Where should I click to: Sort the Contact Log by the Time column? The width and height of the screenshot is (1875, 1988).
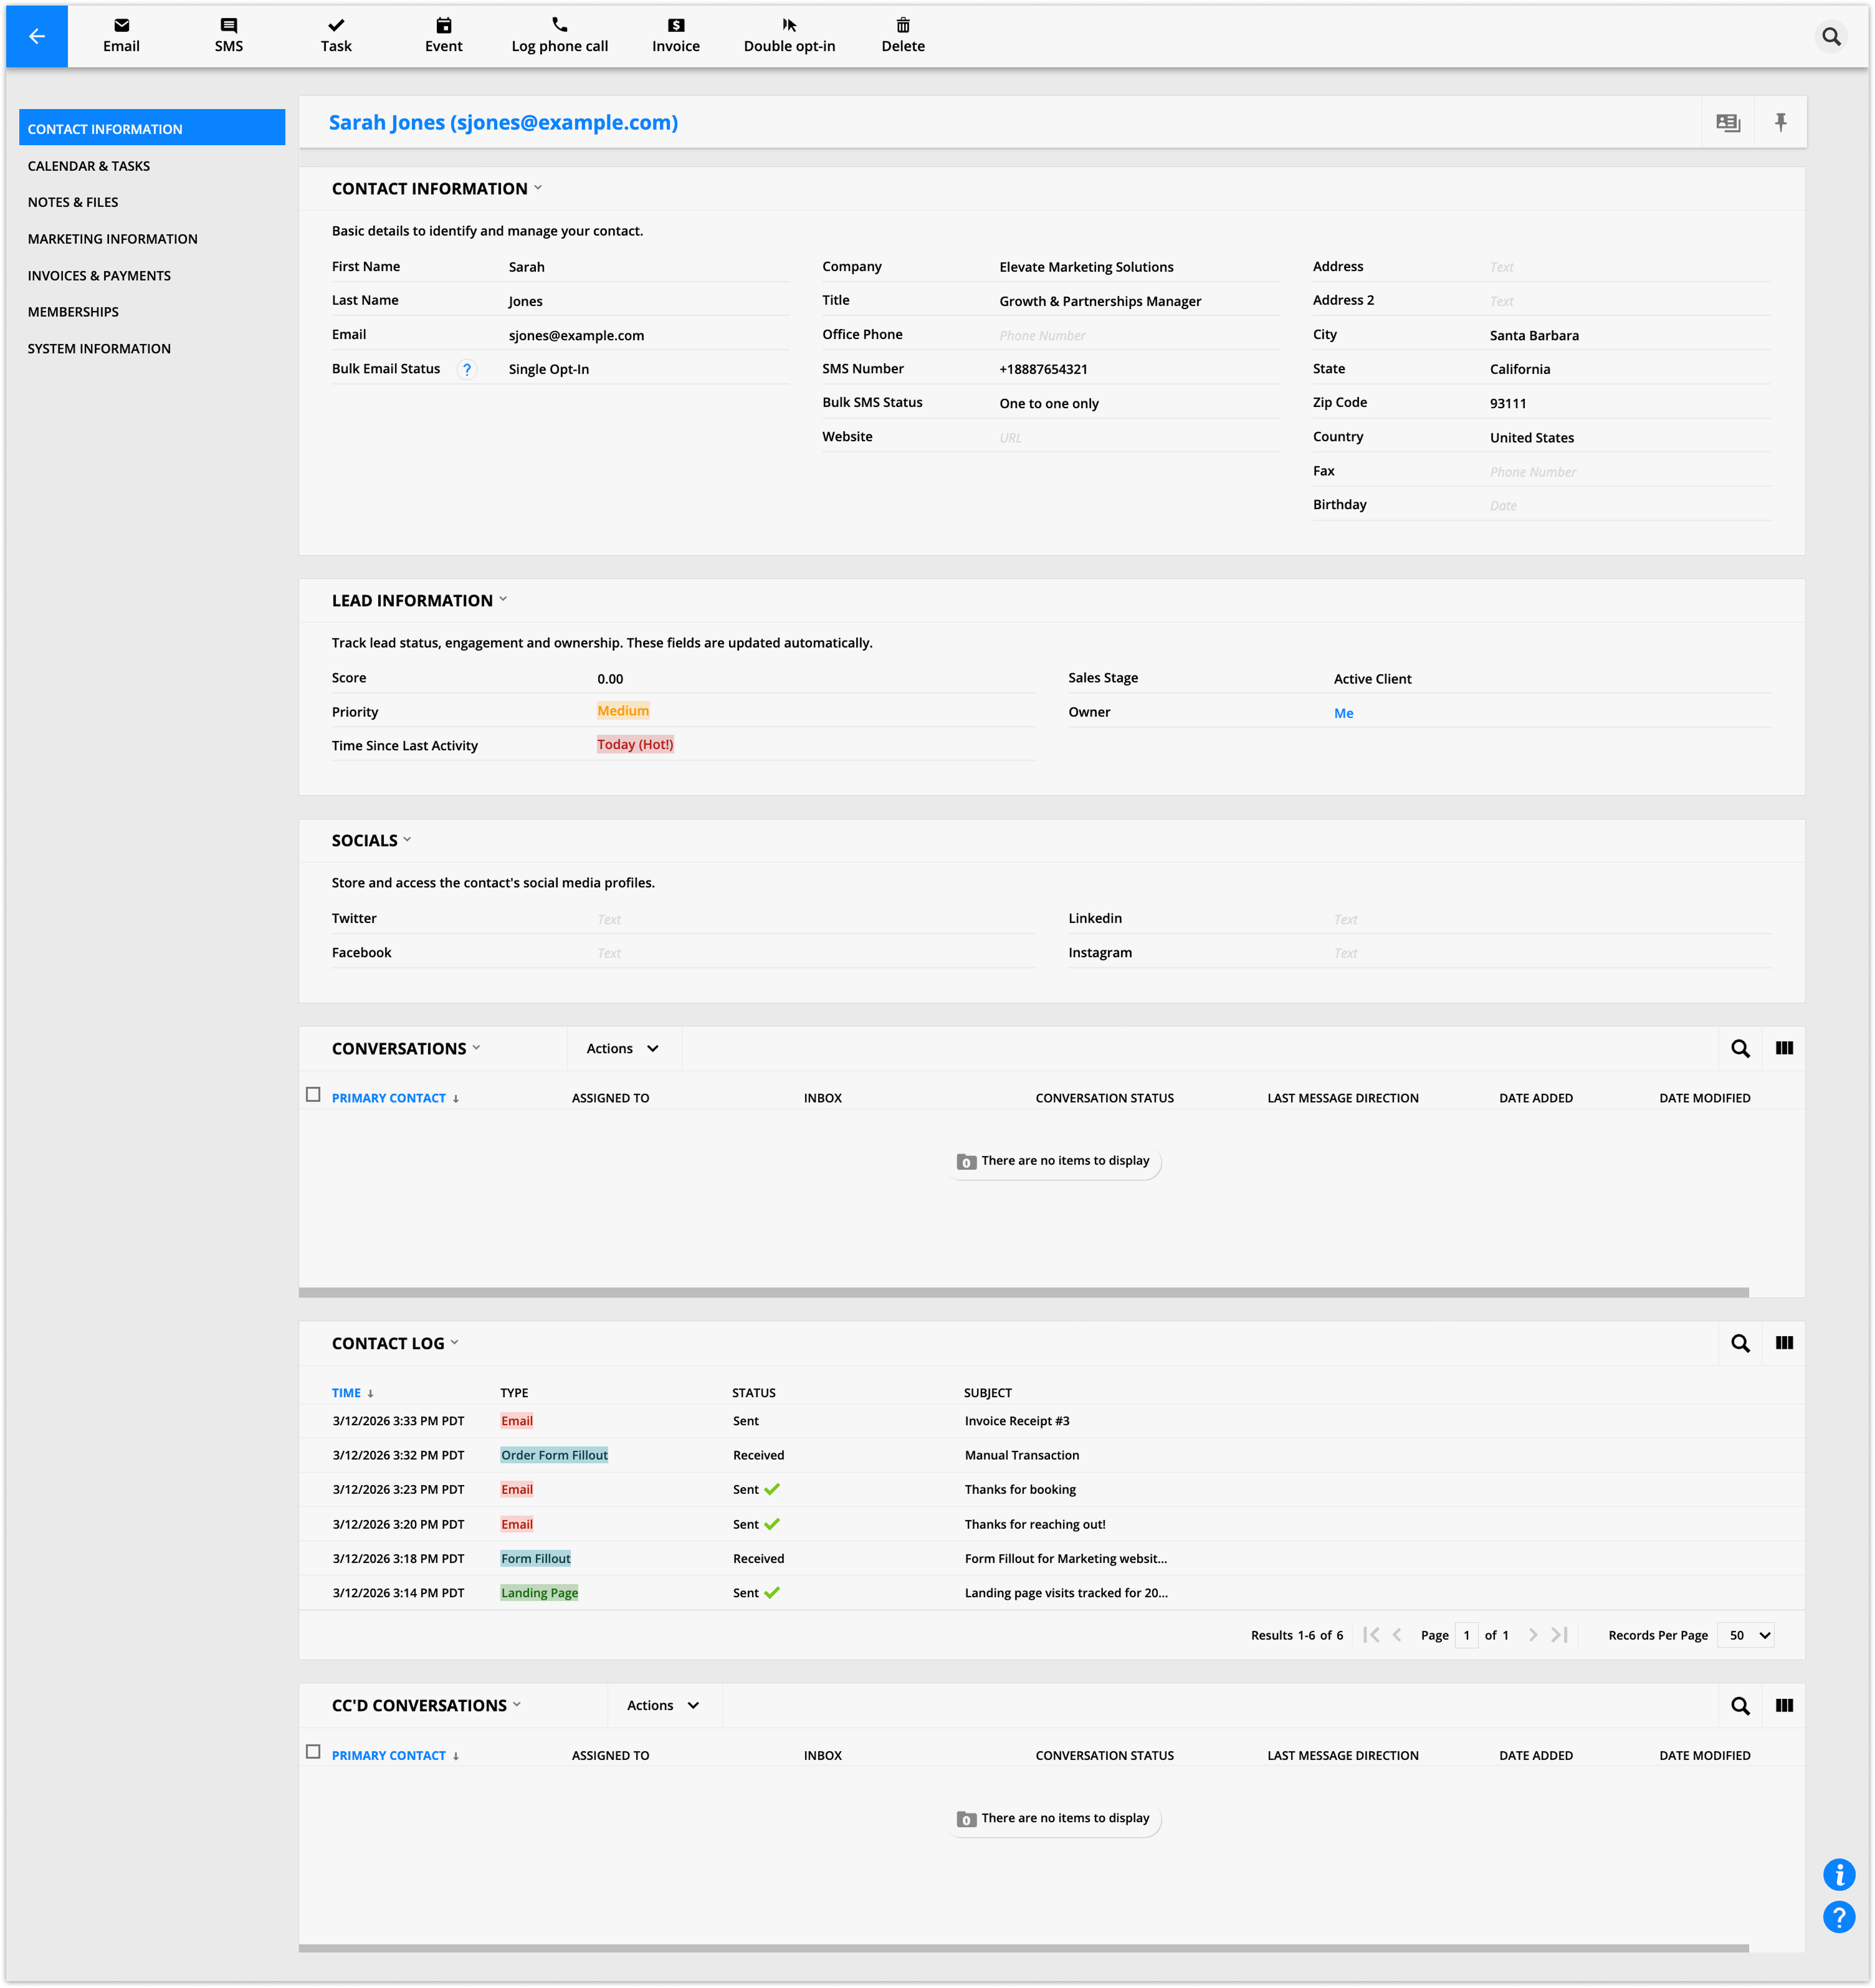(347, 1392)
